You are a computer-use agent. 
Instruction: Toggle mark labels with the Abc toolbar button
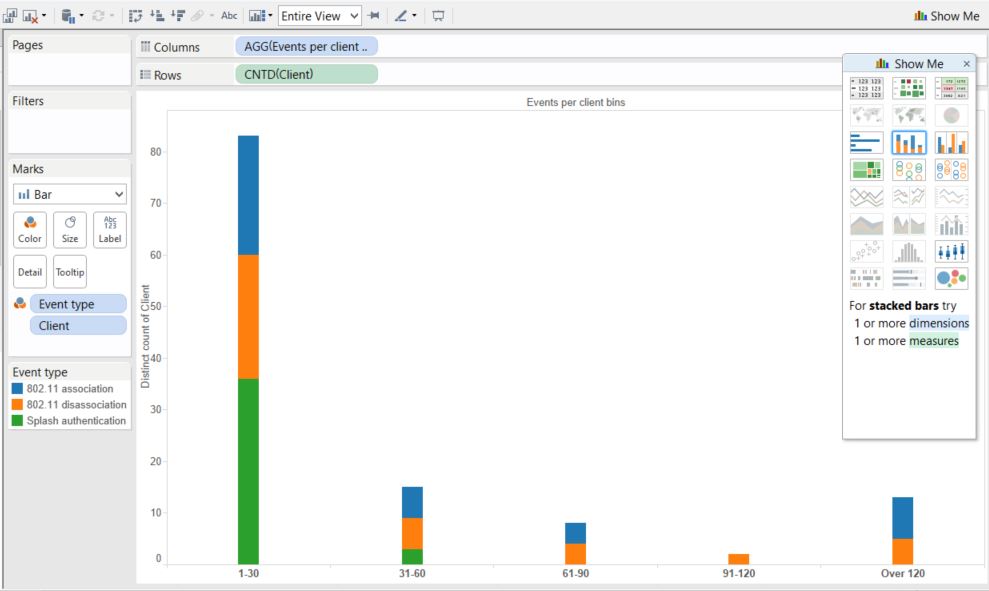(229, 16)
